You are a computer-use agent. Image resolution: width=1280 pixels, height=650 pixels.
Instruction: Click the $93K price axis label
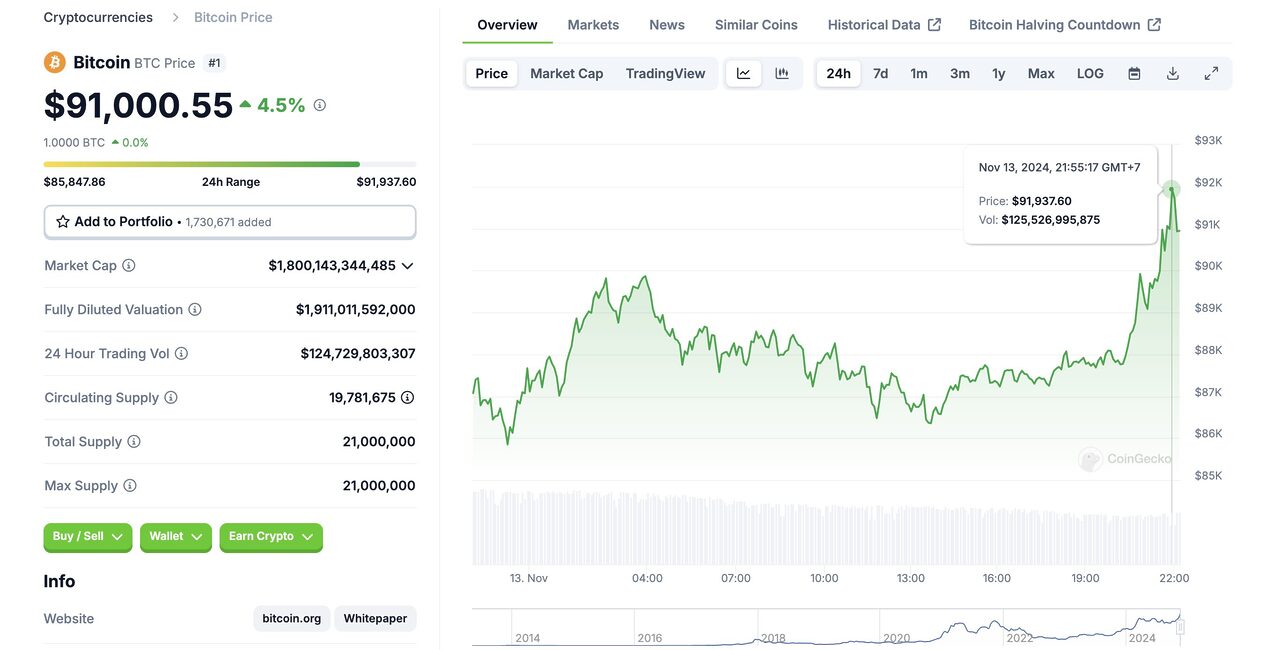click(x=1209, y=141)
